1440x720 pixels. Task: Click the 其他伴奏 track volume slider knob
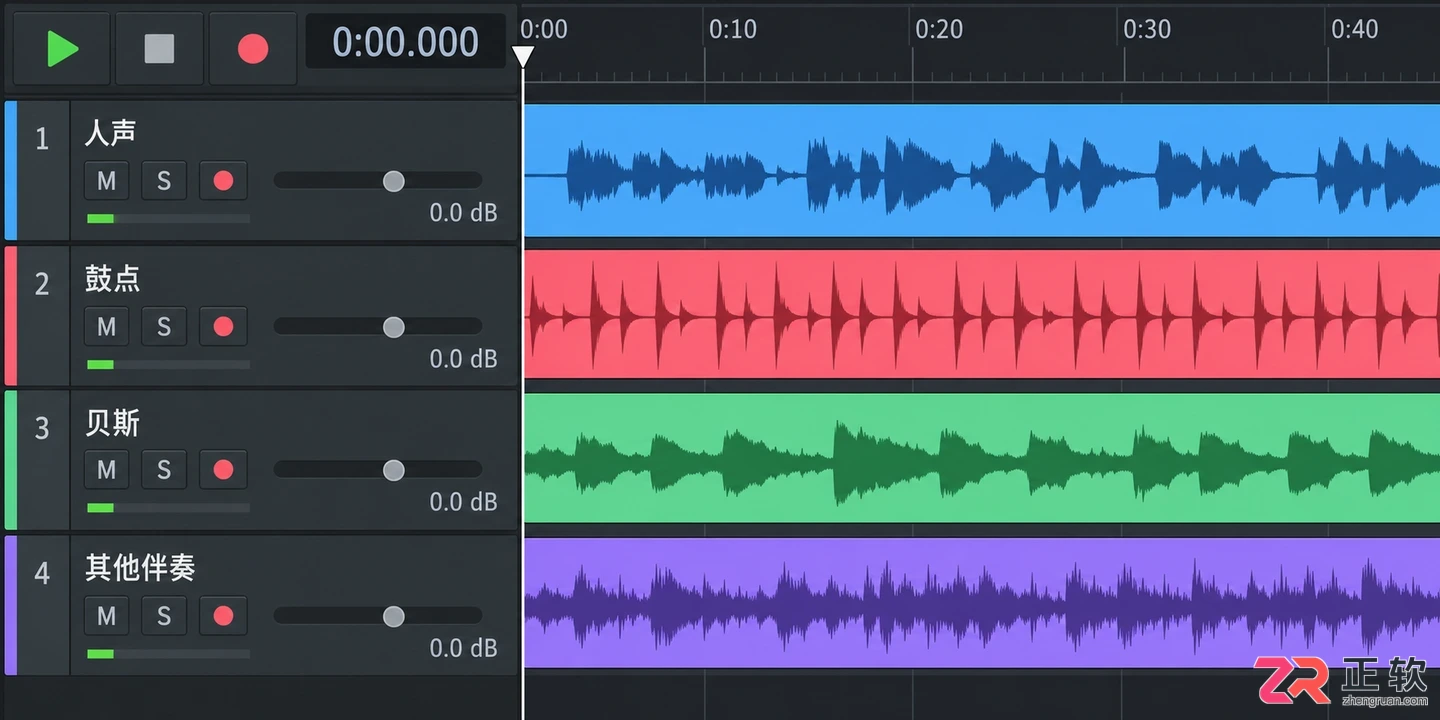[x=394, y=616]
